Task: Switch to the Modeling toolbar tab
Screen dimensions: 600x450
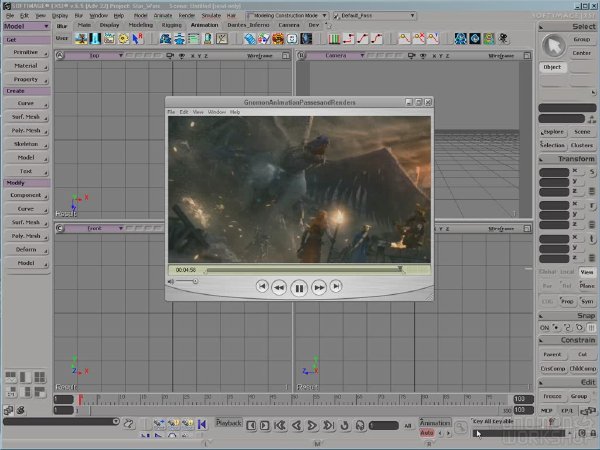Action: (140, 25)
